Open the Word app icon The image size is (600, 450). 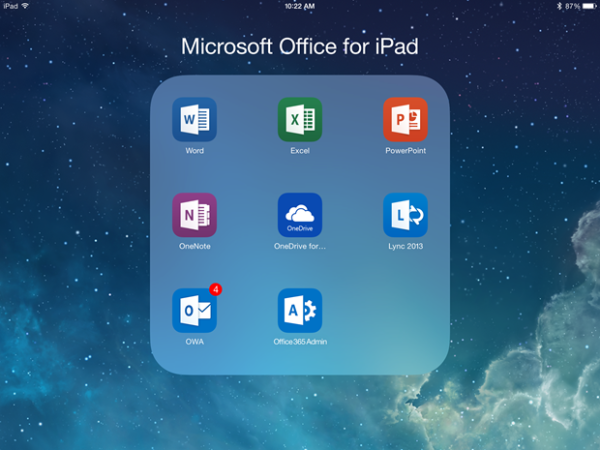click(194, 120)
